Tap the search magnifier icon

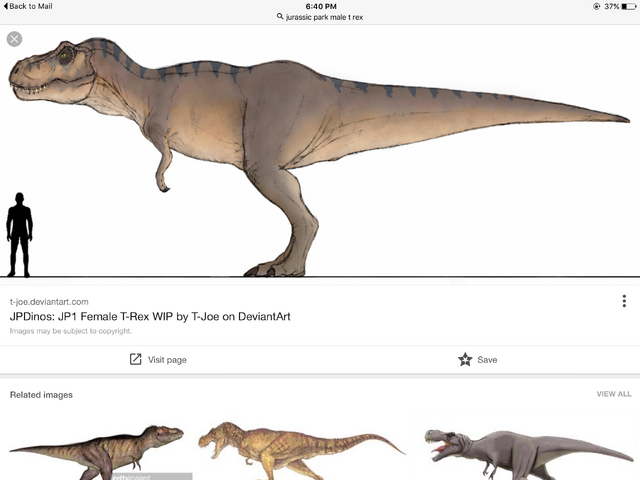click(280, 17)
